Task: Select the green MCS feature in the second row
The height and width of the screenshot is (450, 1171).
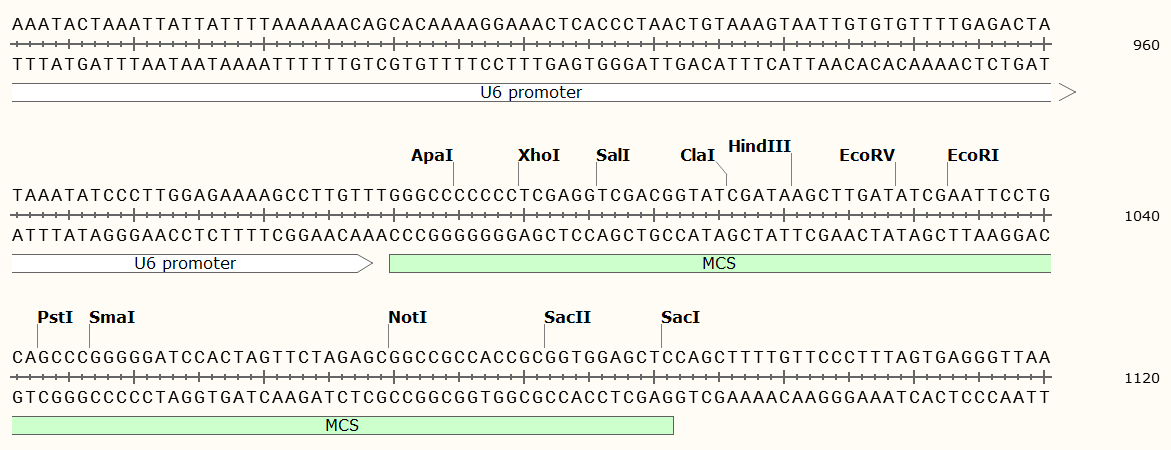Action: pyautogui.click(x=719, y=264)
